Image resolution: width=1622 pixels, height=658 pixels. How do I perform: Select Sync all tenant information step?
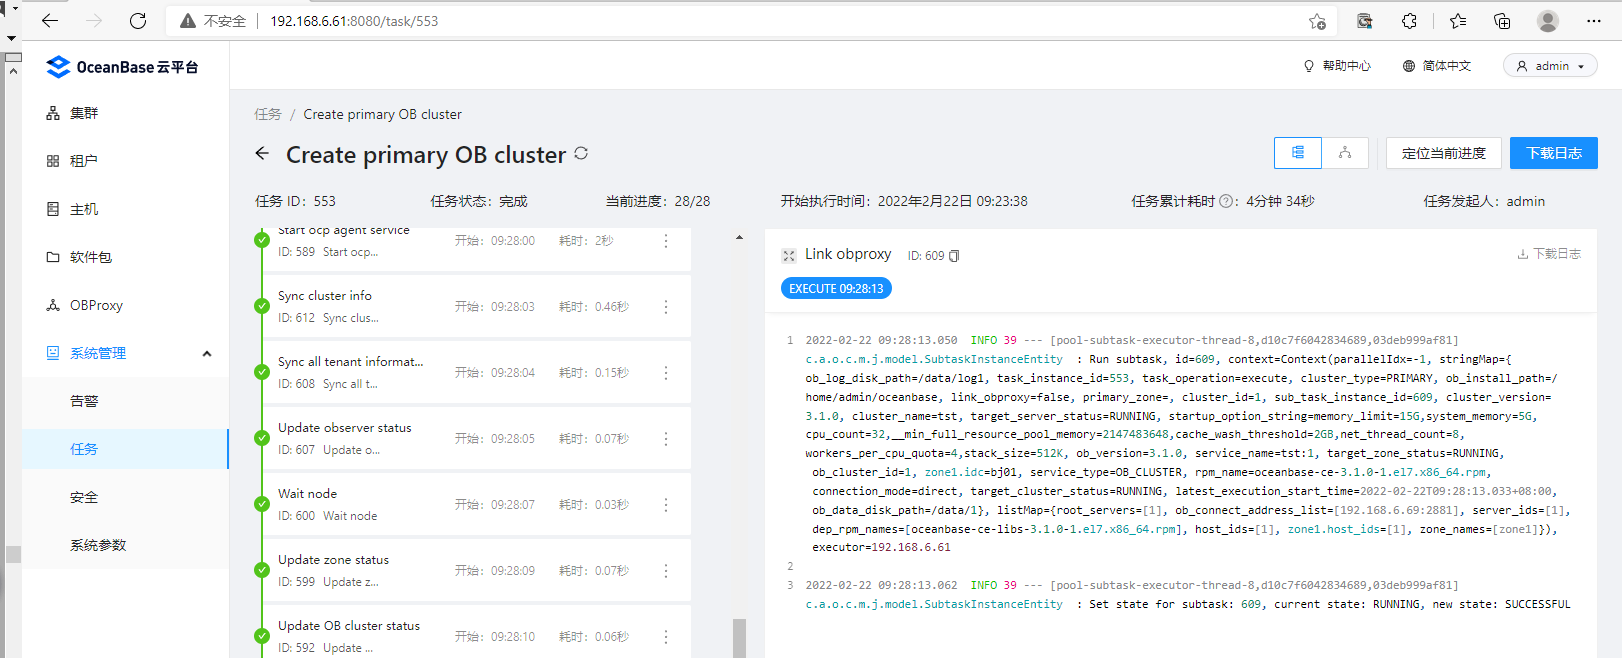(x=478, y=373)
